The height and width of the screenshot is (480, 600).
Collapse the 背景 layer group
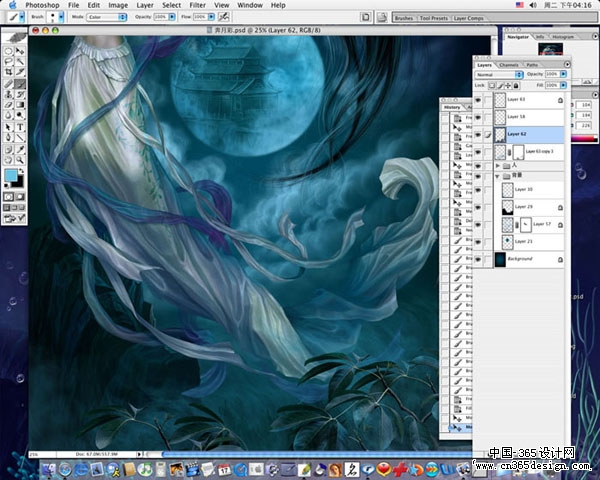(x=498, y=176)
